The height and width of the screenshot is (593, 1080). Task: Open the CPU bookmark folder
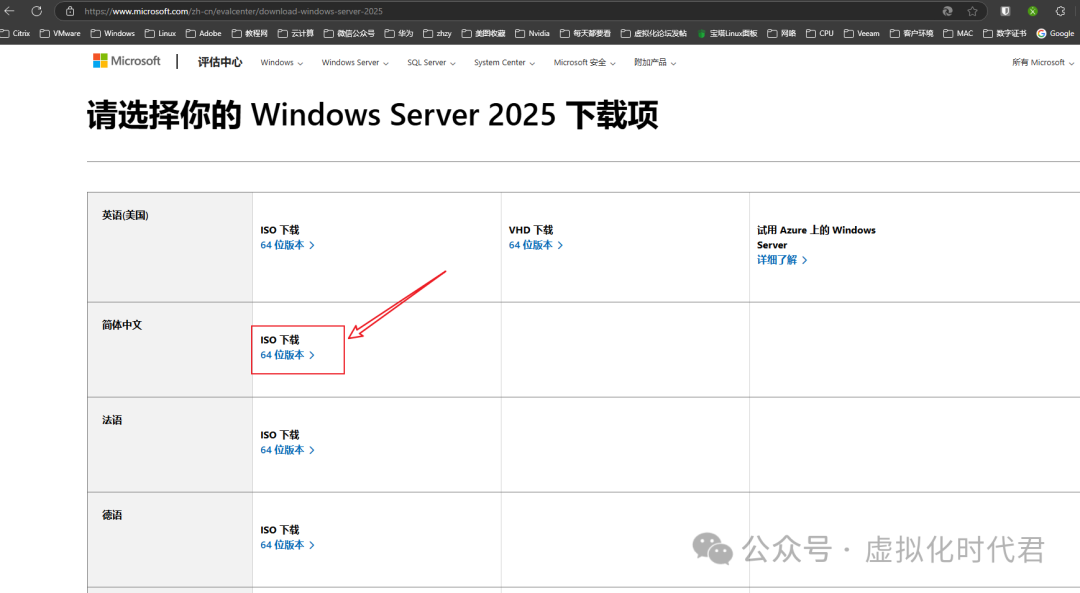pyautogui.click(x=820, y=33)
